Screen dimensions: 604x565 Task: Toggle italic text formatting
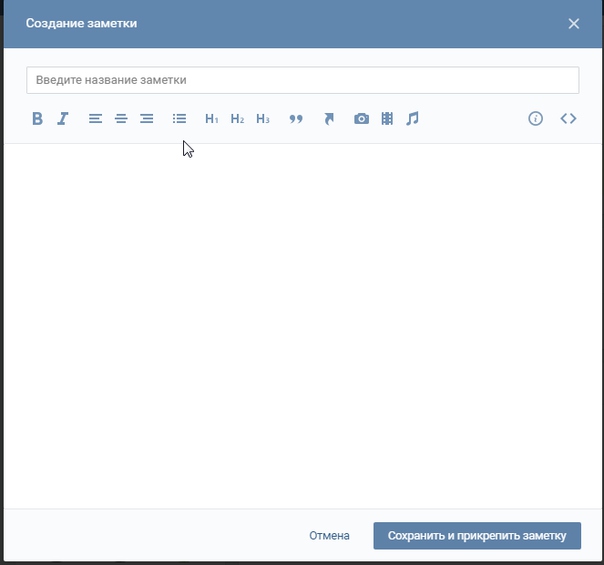(63, 119)
